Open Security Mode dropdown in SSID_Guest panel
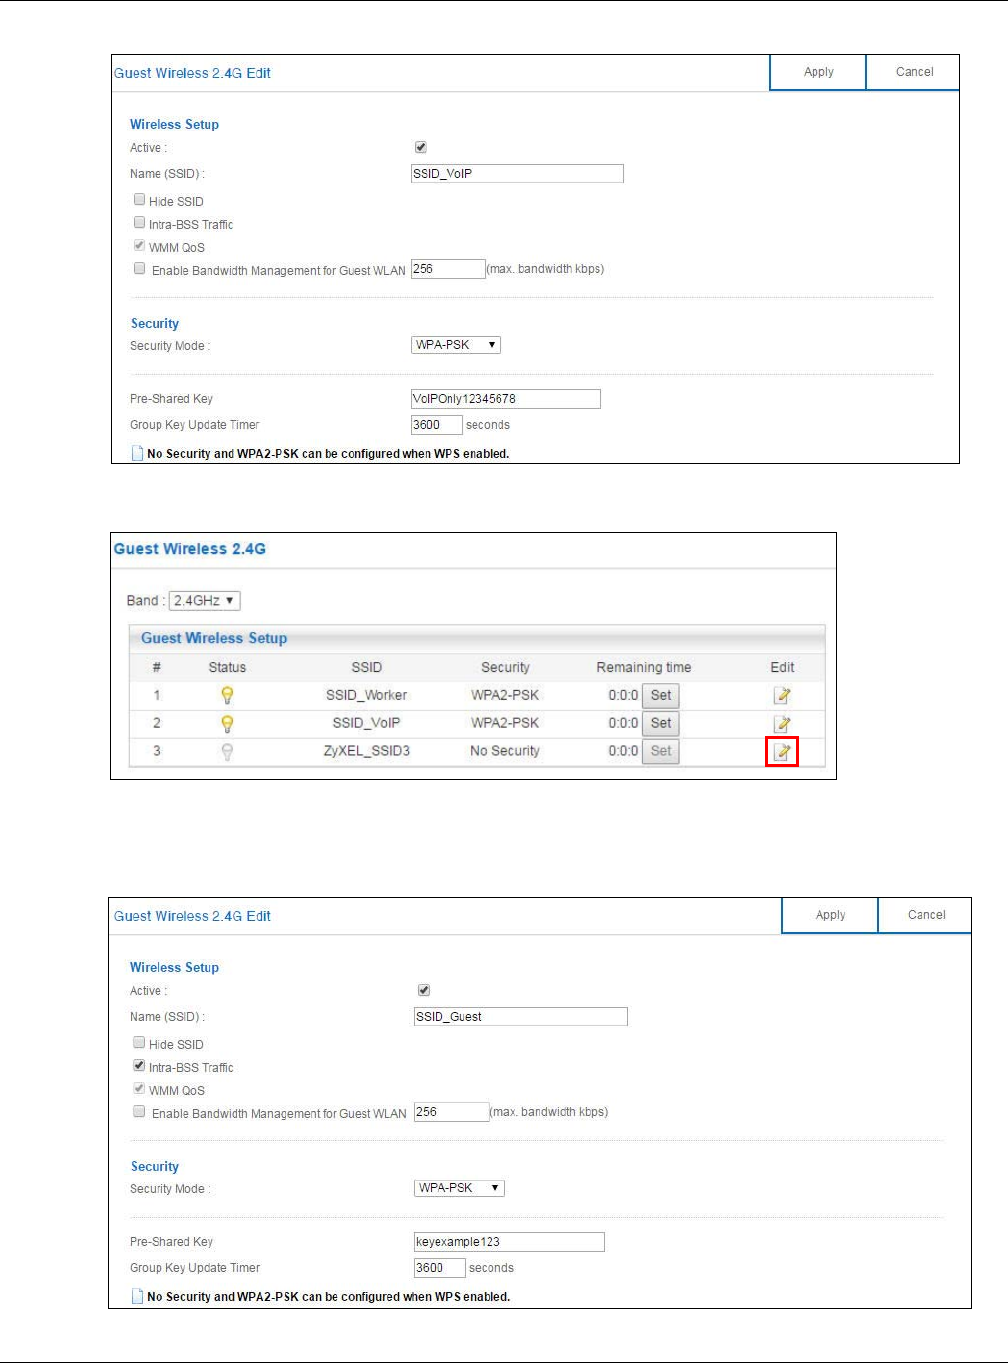 click(460, 1188)
